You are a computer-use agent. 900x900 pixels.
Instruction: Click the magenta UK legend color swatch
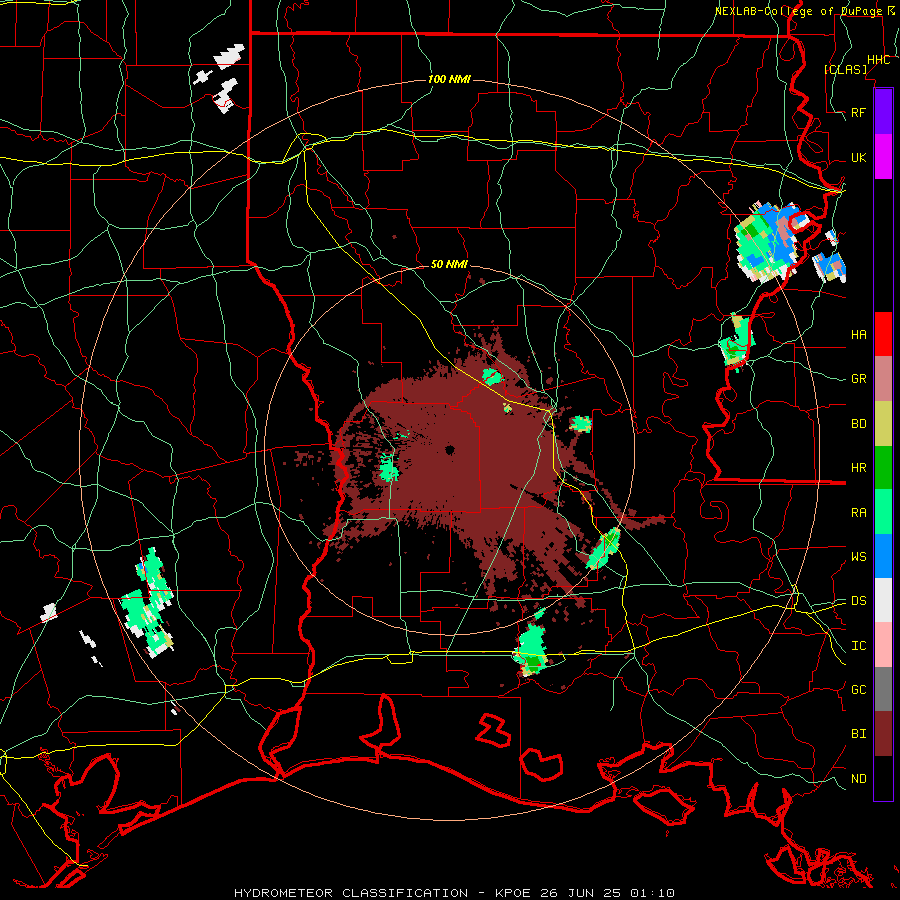[883, 157]
